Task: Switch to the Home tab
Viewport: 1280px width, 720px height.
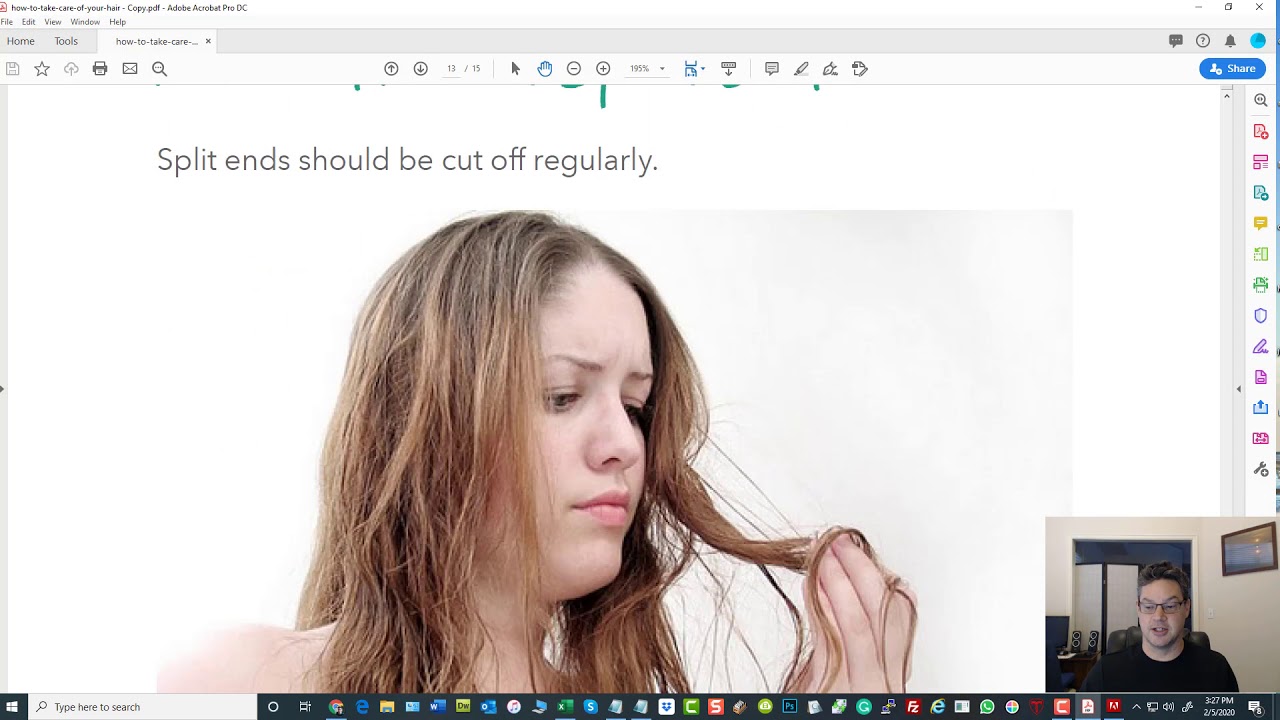Action: pos(21,41)
